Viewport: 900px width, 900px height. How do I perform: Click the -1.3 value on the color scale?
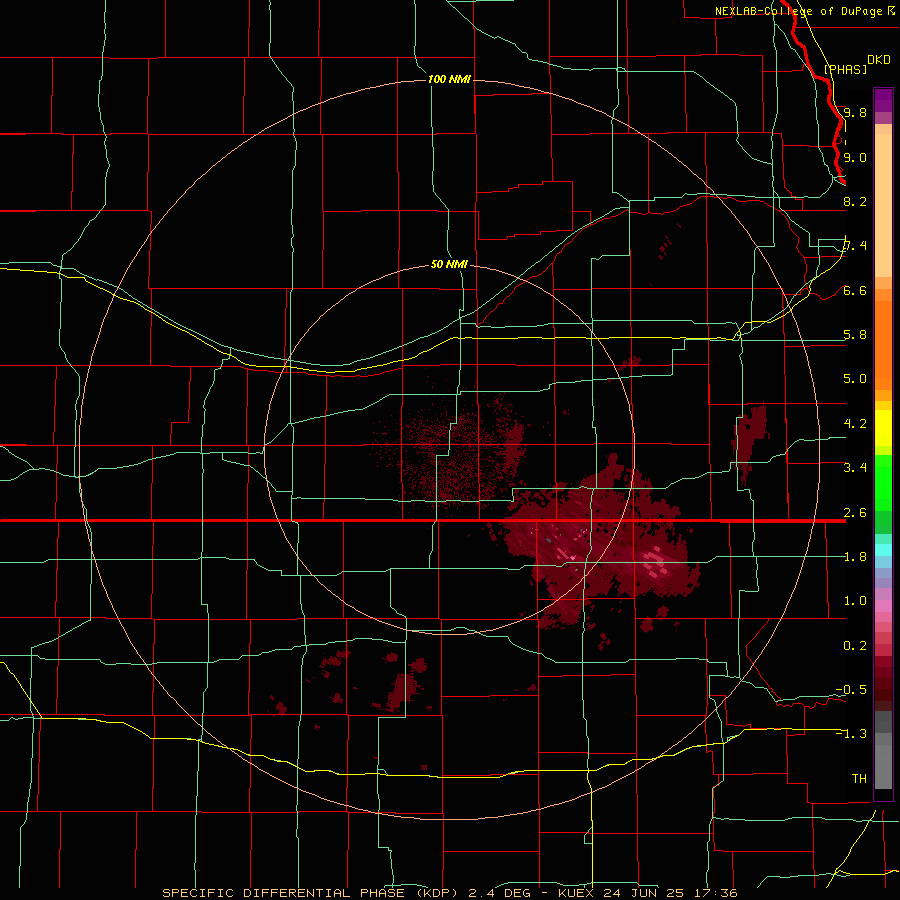point(851,734)
